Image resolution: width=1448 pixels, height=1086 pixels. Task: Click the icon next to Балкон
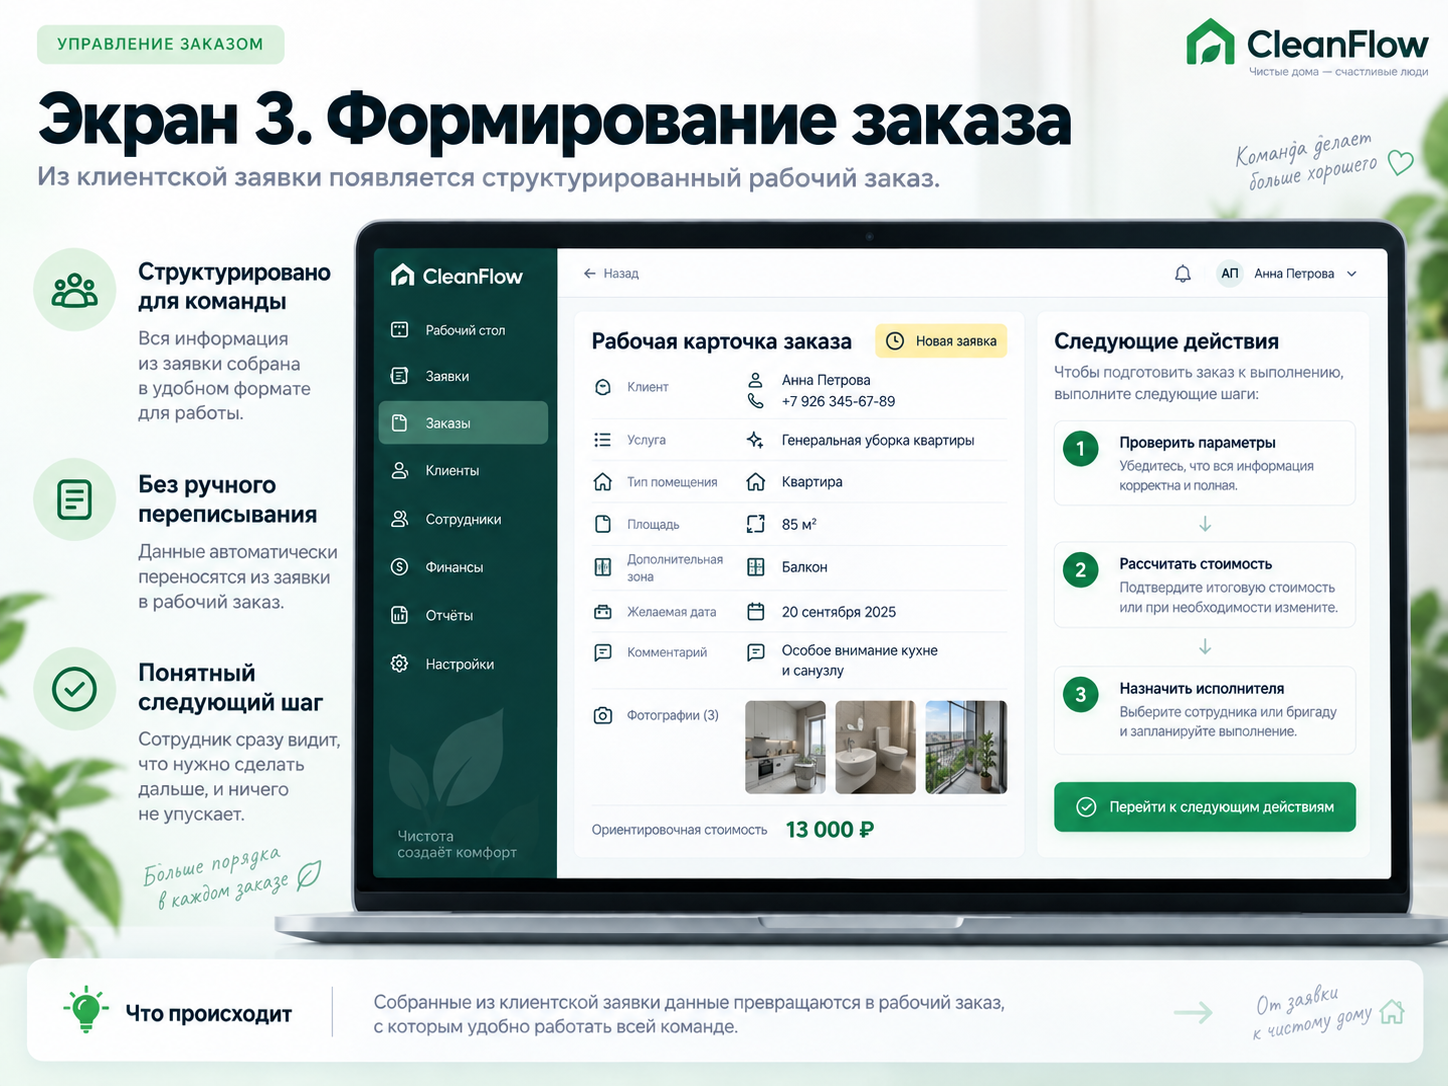[756, 567]
